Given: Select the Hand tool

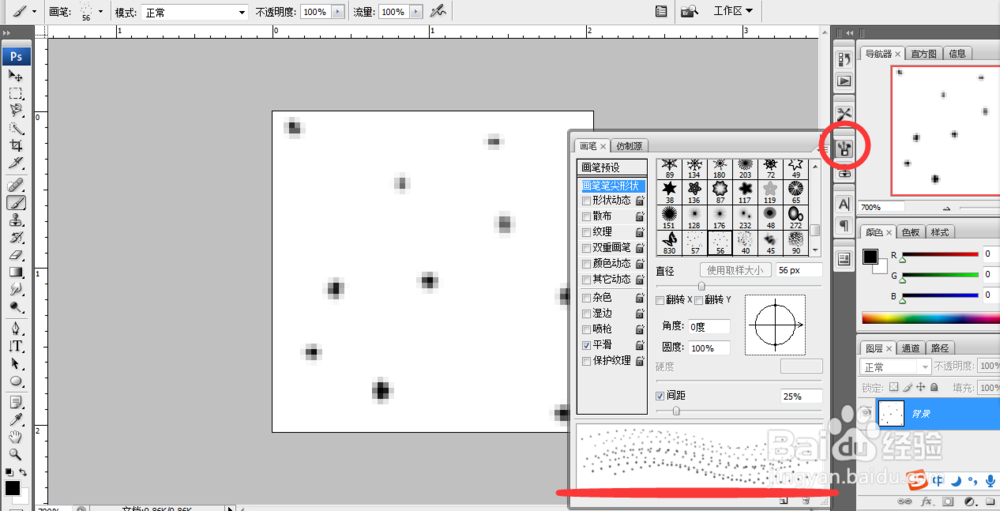Looking at the screenshot, I should click(16, 437).
